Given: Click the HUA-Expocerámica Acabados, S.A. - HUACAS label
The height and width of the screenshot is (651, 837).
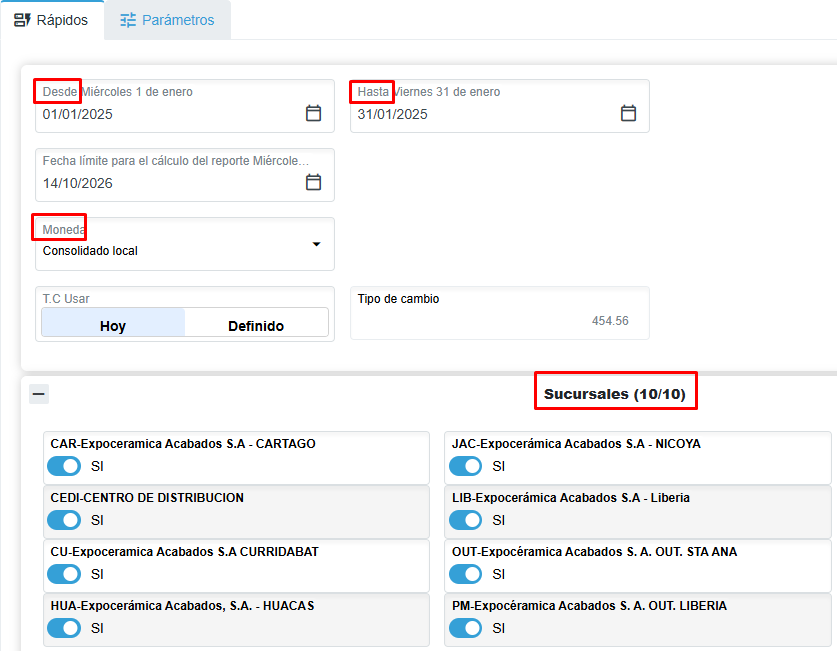Looking at the screenshot, I should 183,606.
